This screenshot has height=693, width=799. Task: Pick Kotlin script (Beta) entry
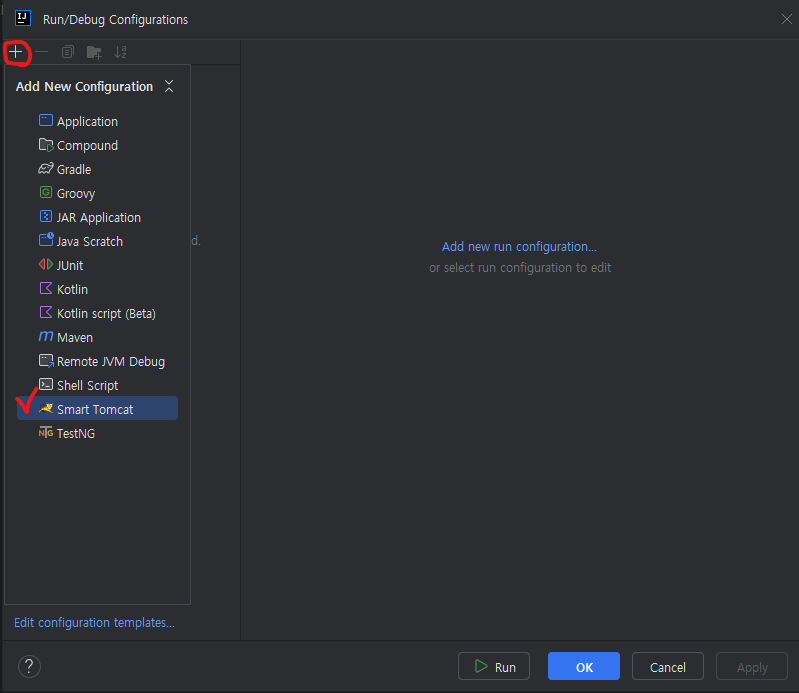[x=97, y=313]
